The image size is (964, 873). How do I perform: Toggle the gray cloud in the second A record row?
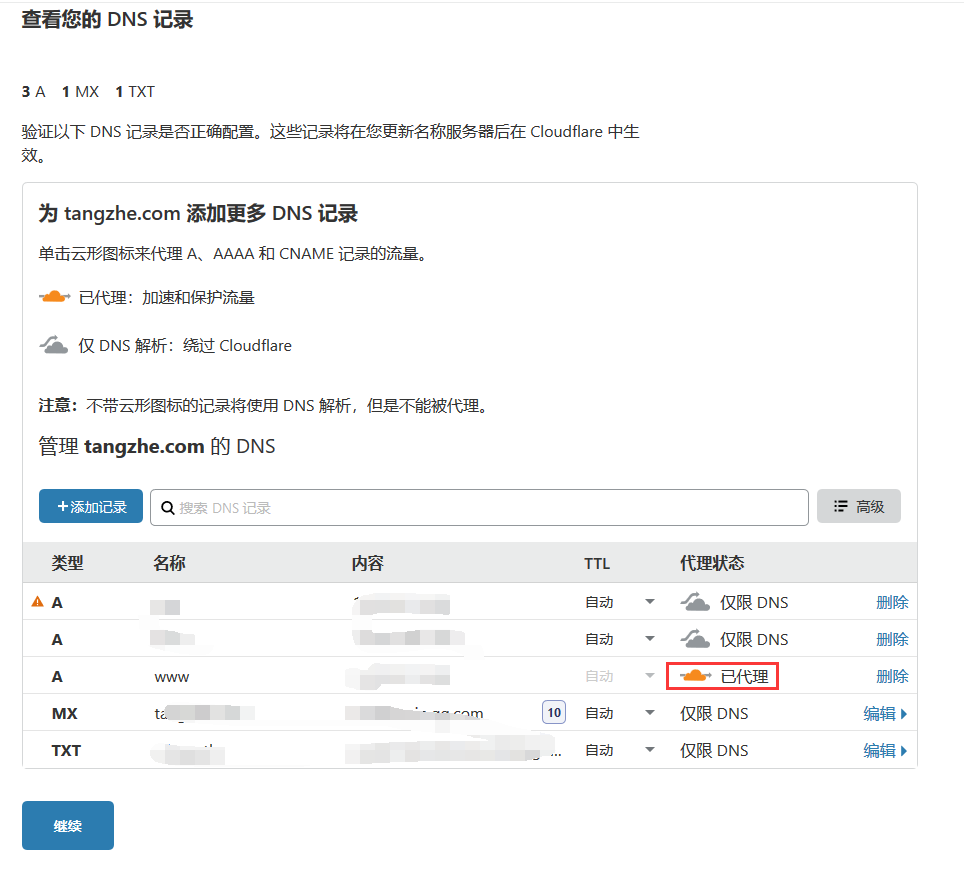click(x=695, y=639)
